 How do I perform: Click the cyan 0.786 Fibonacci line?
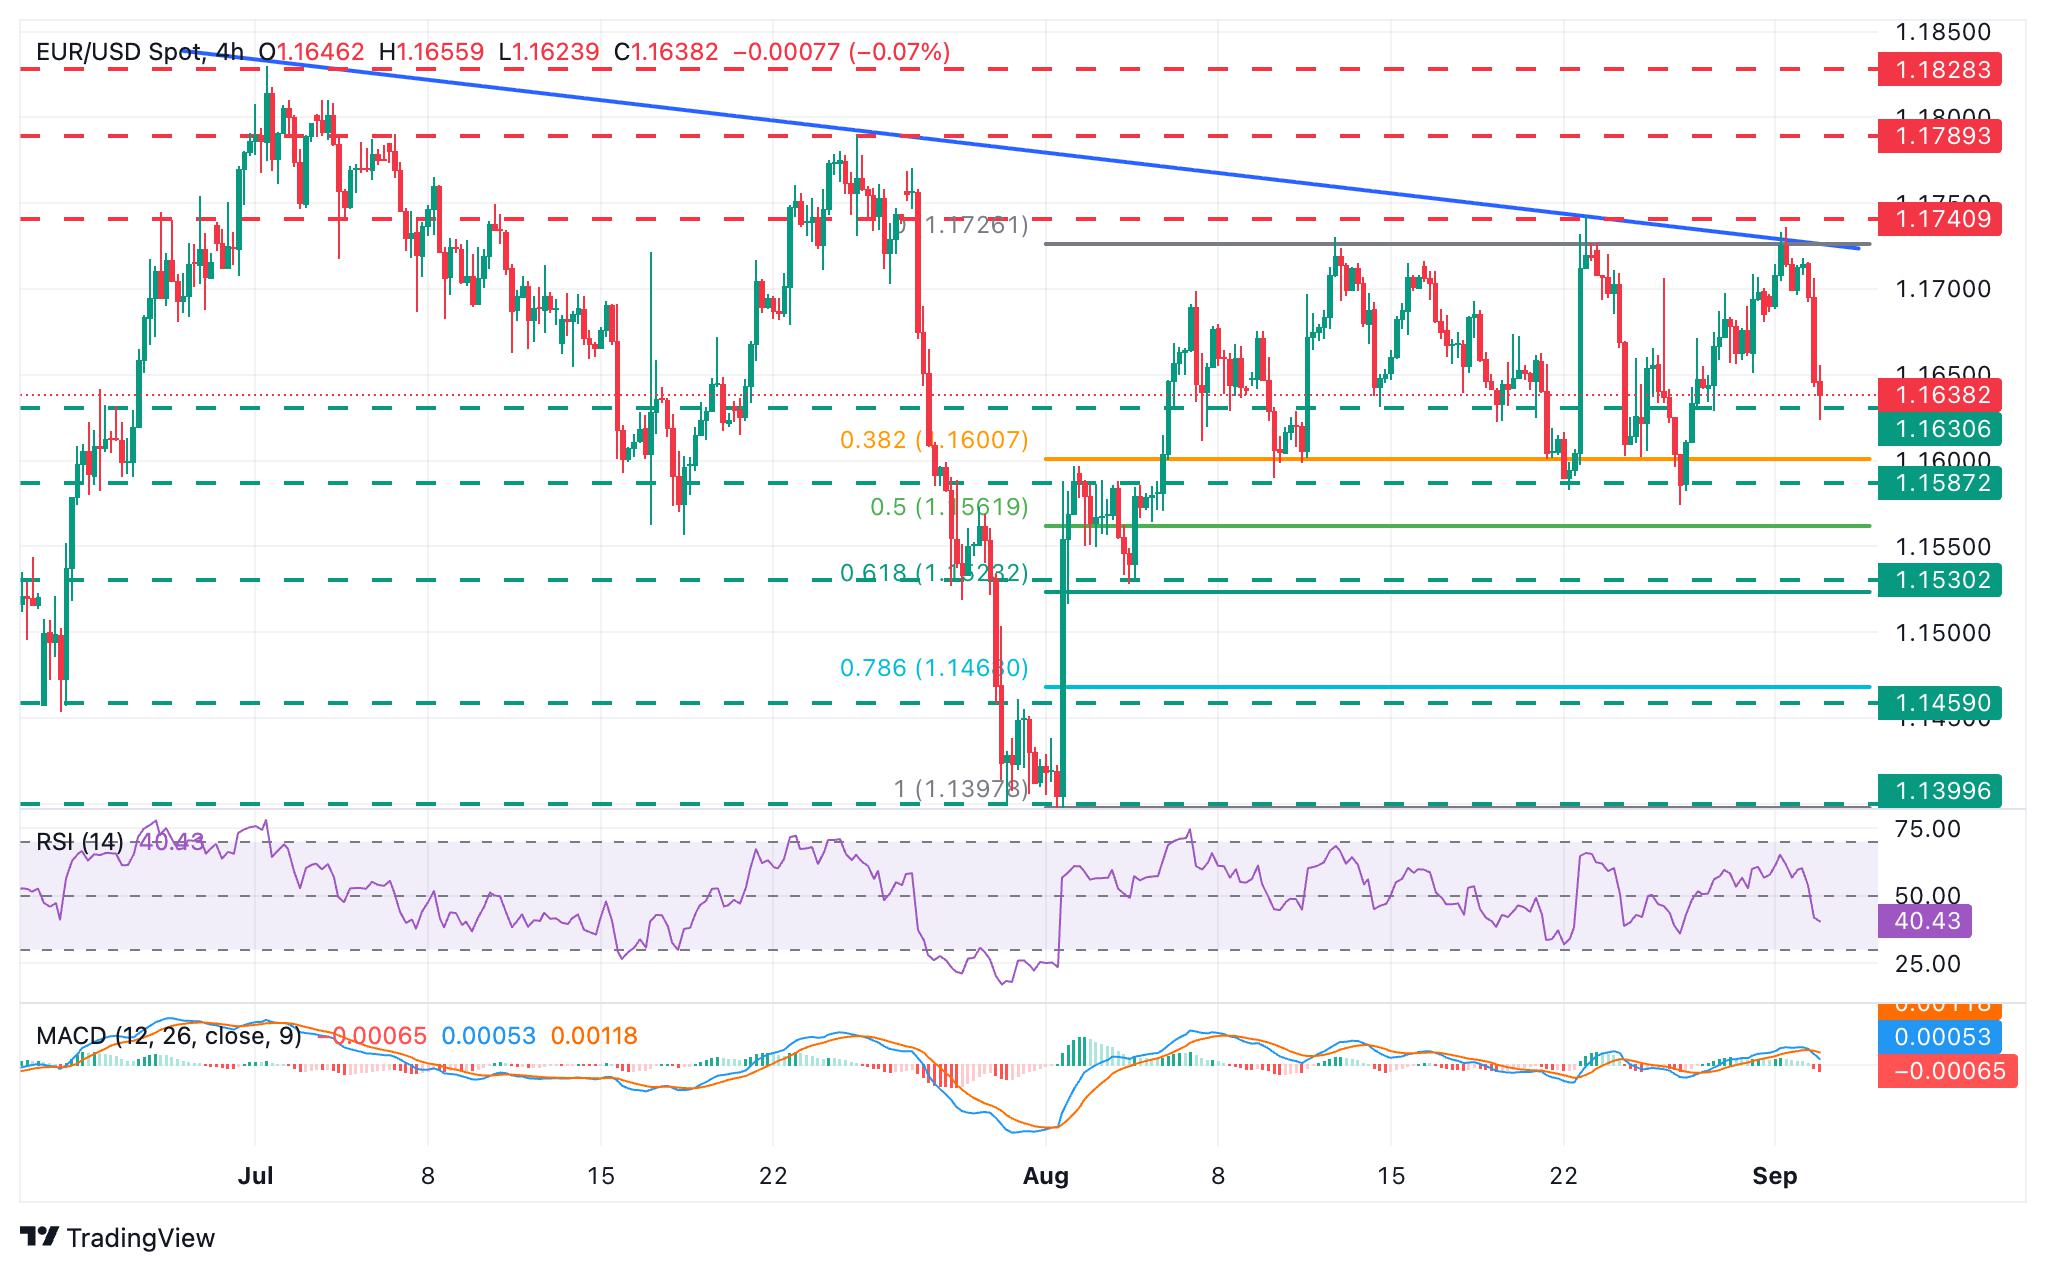(1457, 687)
